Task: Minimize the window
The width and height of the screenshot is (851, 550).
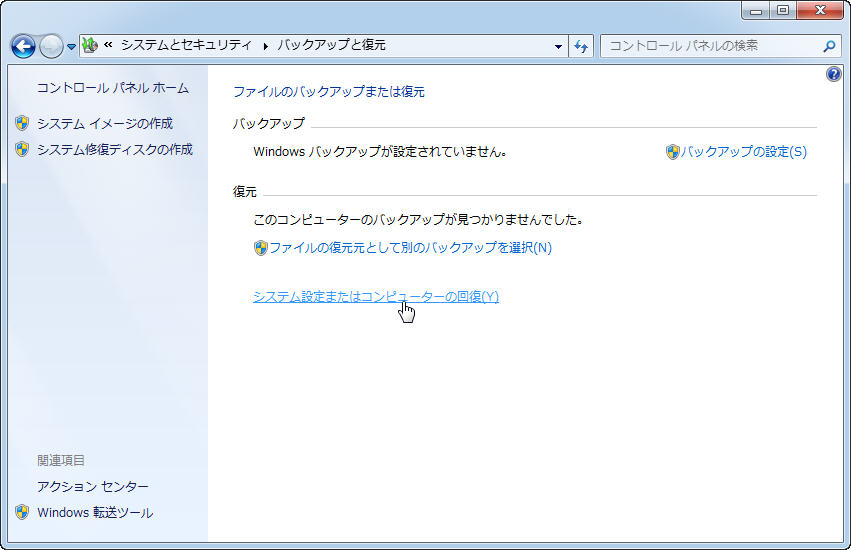Action: (x=755, y=10)
